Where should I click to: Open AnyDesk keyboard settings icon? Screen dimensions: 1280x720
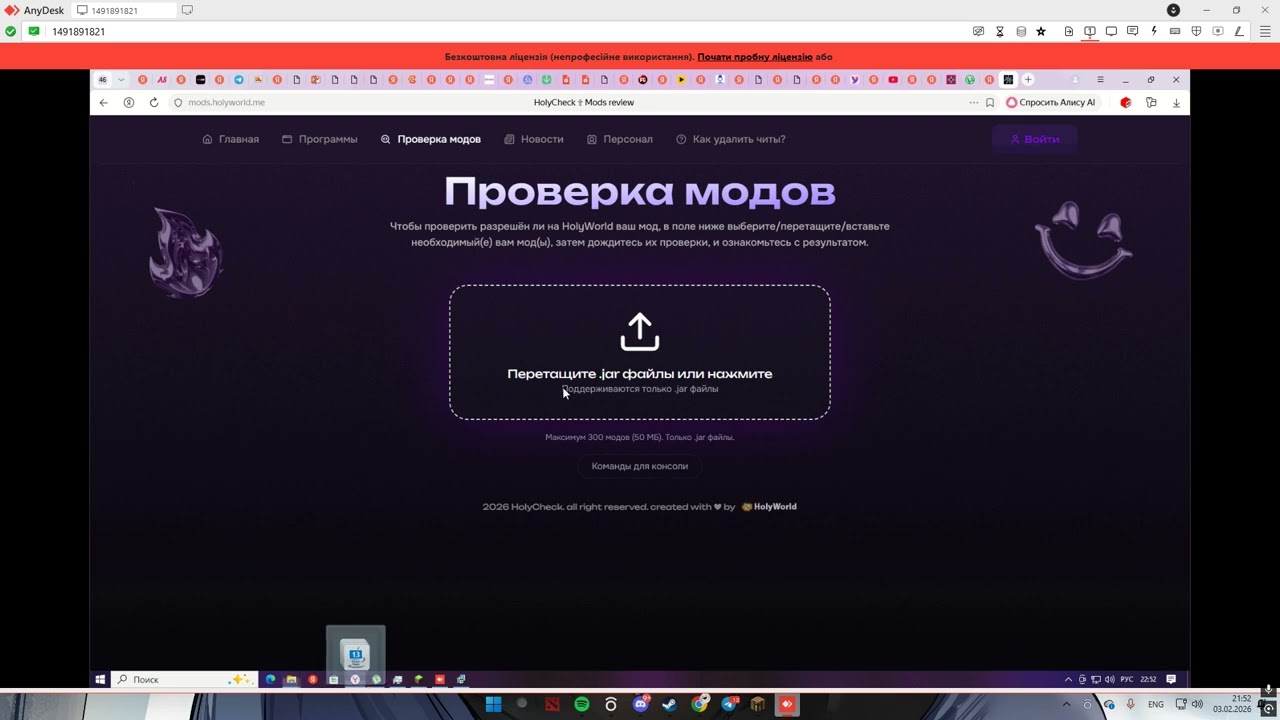click(x=1175, y=31)
